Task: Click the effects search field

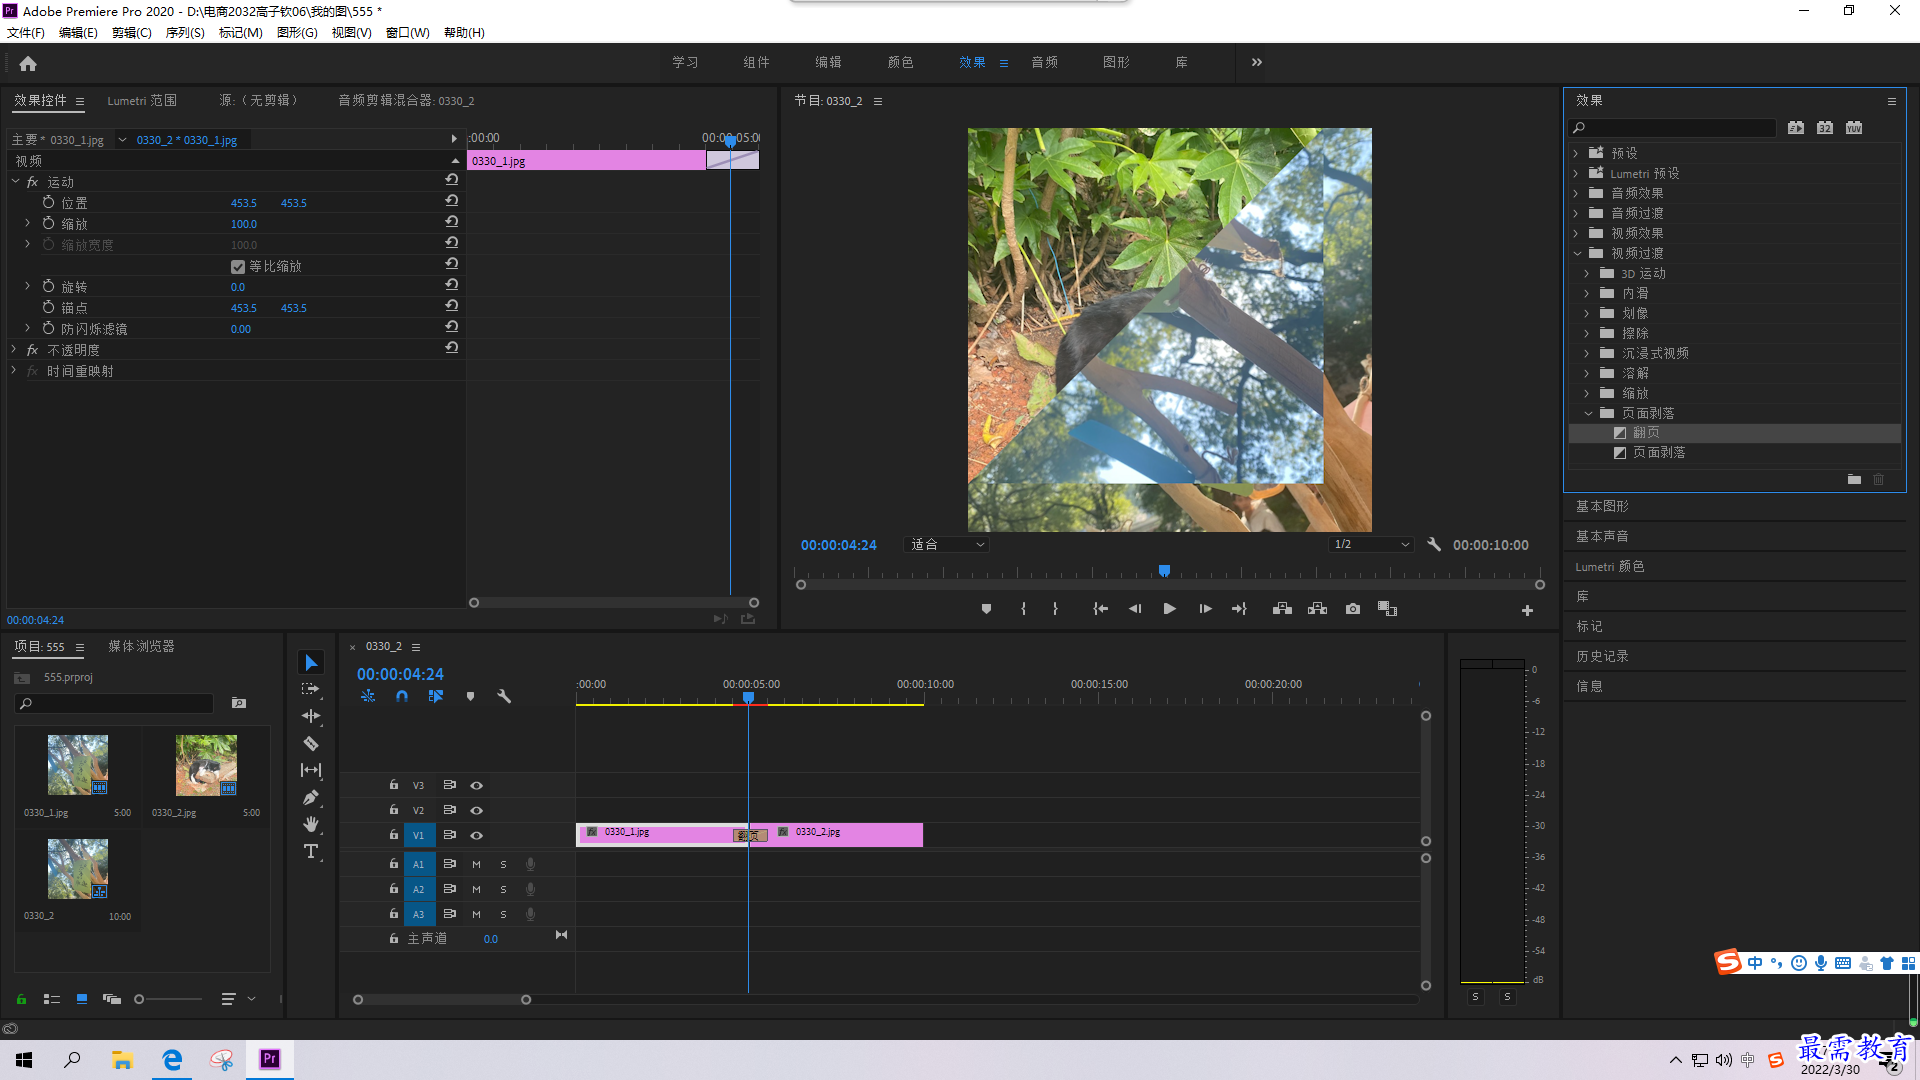Action: pyautogui.click(x=1672, y=128)
